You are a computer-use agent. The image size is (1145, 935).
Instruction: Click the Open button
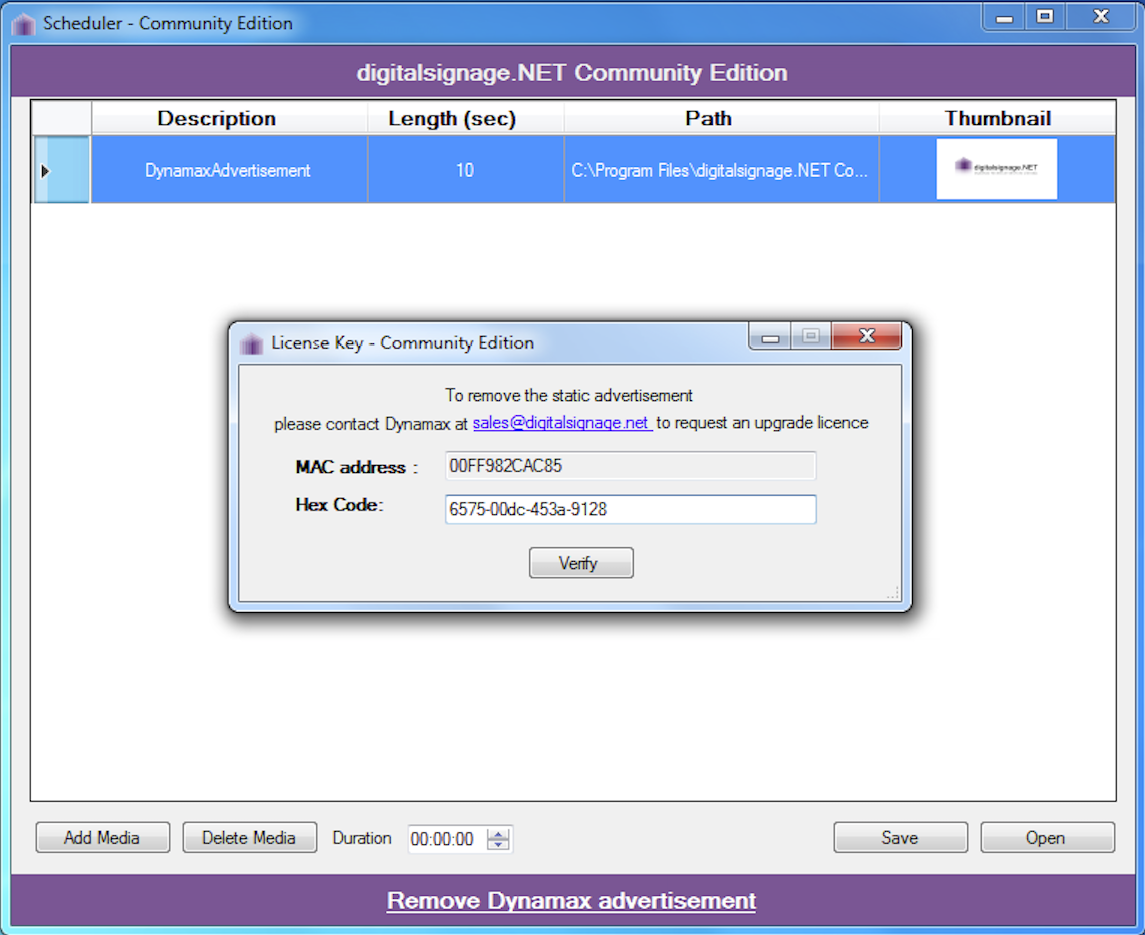click(1047, 838)
